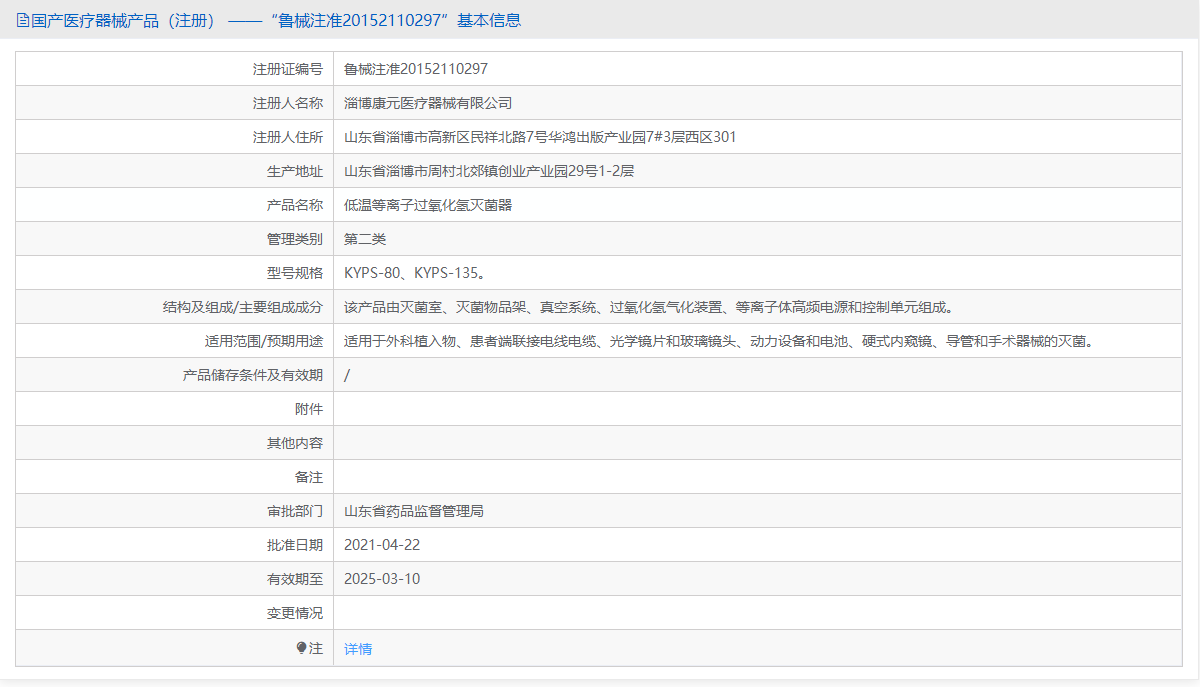
Task: Click the 结构及组成/主要组成成分 label
Action: (x=243, y=307)
